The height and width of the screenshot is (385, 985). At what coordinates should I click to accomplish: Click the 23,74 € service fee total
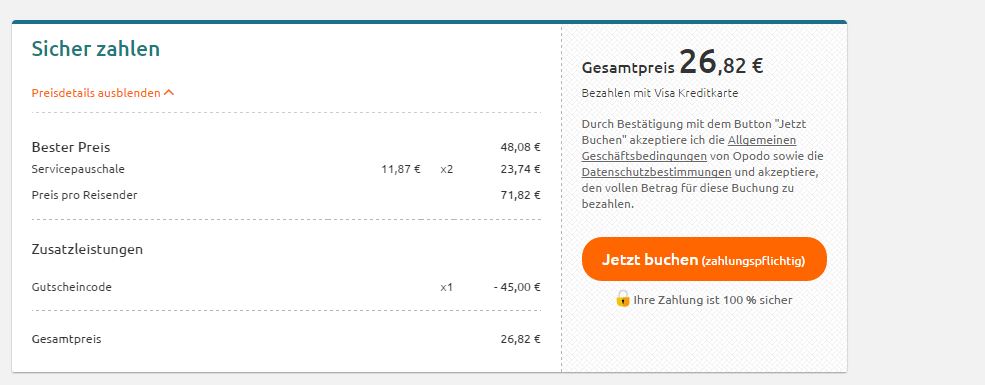[520, 169]
